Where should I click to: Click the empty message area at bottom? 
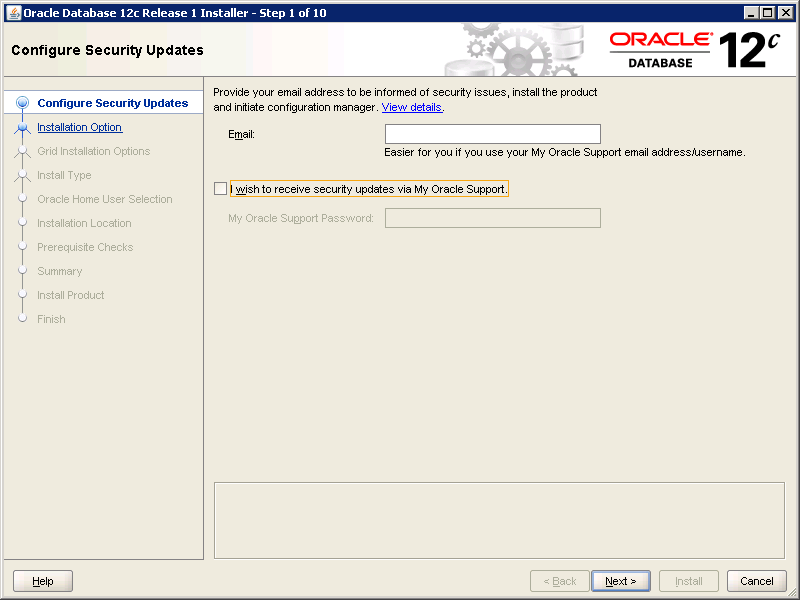click(x=499, y=520)
